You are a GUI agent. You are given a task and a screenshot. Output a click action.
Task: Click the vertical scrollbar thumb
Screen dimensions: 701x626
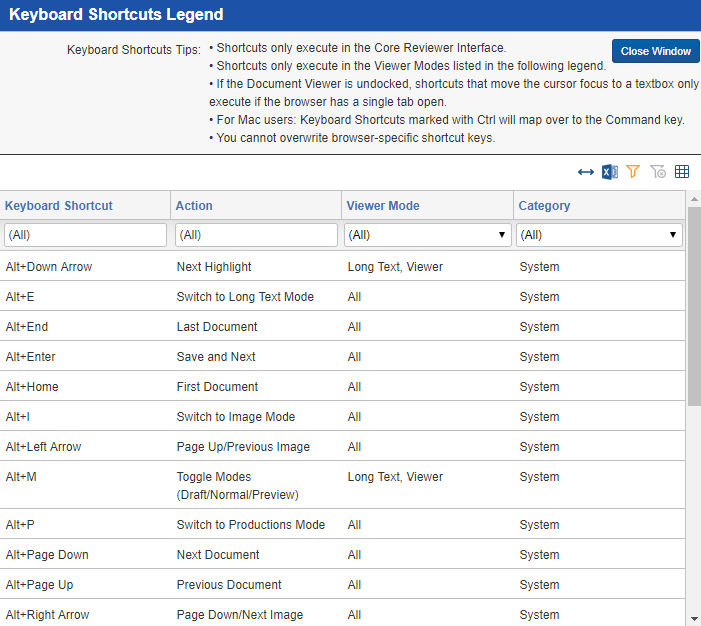[x=694, y=306]
